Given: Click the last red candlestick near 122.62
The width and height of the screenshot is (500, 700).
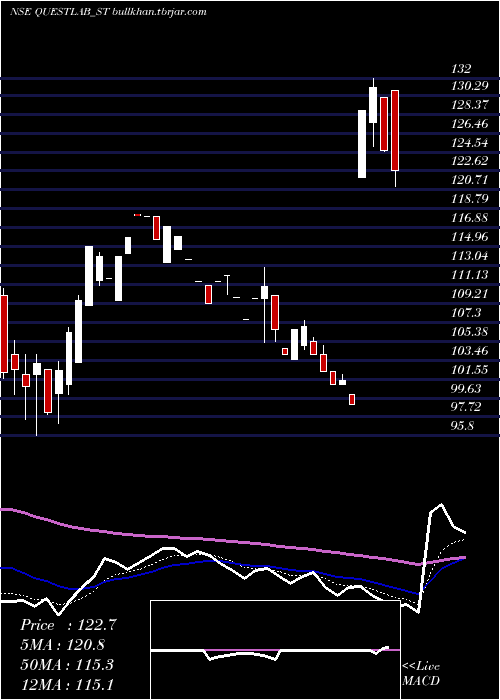Looking at the screenshot, I should pyautogui.click(x=395, y=130).
